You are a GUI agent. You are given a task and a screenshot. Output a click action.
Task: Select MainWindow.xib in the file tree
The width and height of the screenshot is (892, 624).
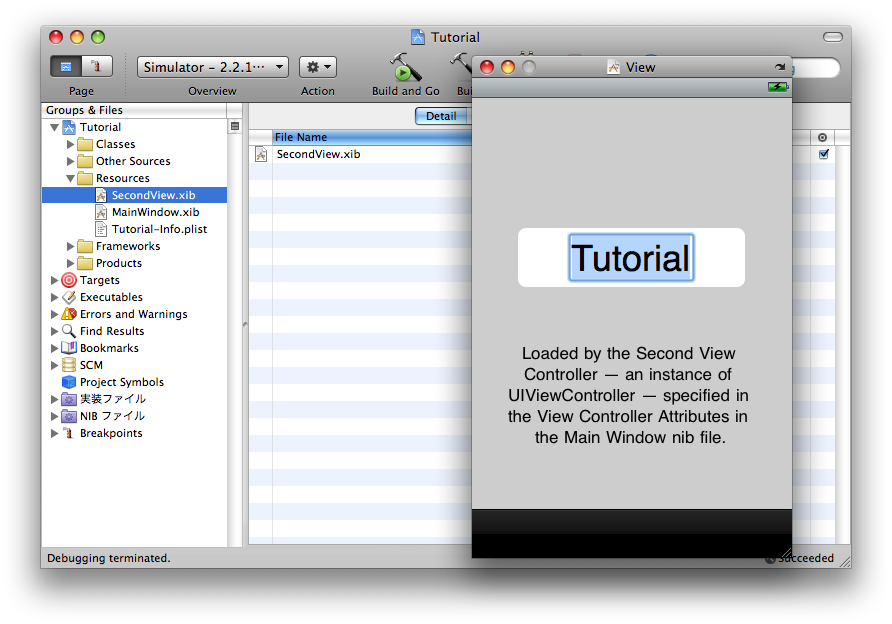coord(154,212)
